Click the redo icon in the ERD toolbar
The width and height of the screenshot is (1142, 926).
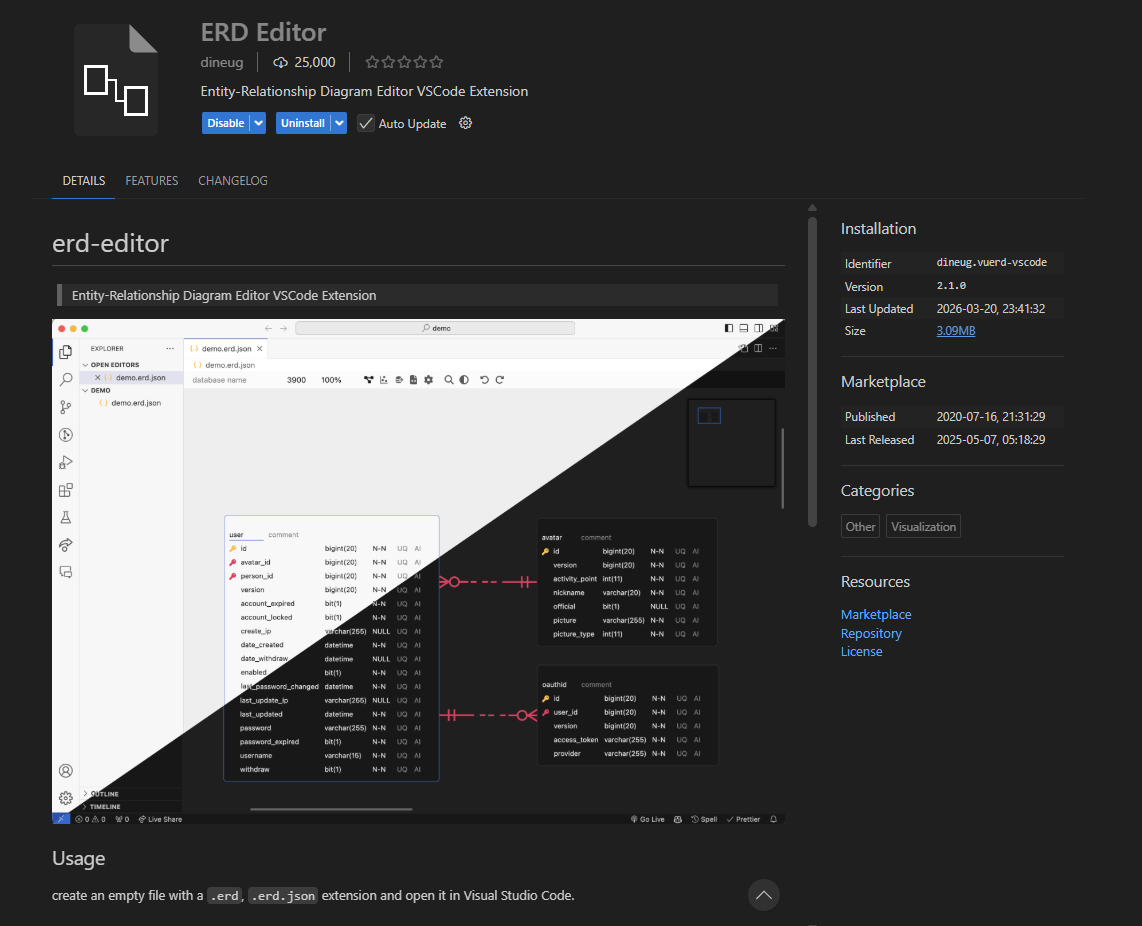pyautogui.click(x=499, y=380)
